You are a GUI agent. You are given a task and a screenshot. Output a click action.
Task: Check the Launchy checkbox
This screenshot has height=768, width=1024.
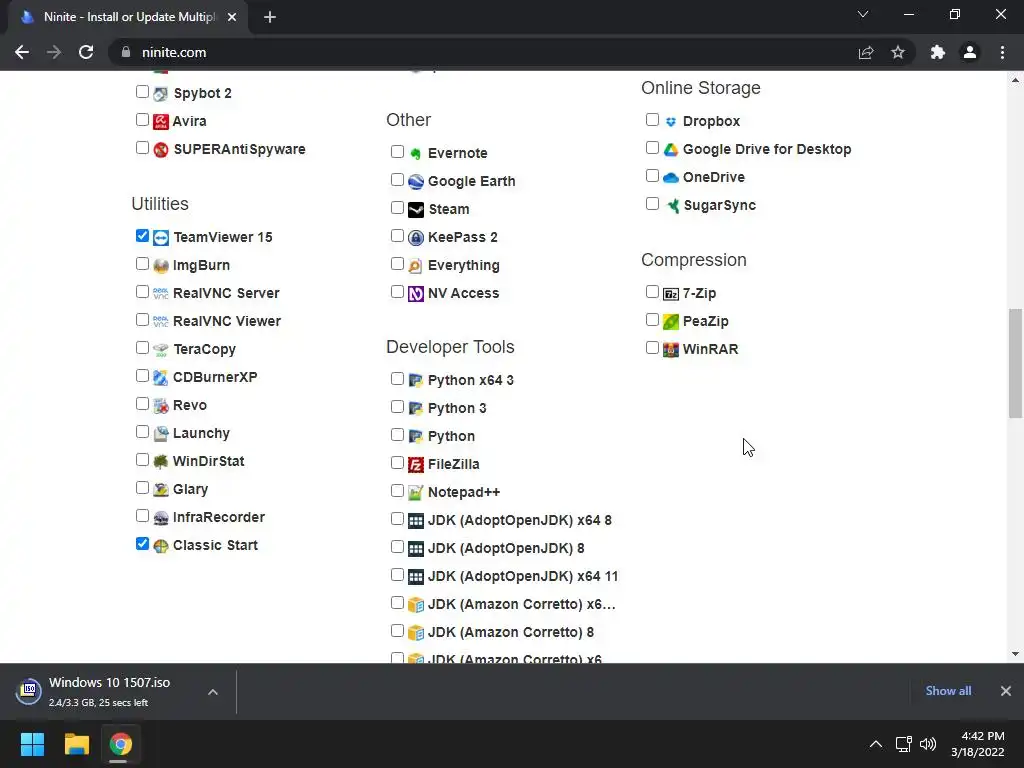coord(142,432)
